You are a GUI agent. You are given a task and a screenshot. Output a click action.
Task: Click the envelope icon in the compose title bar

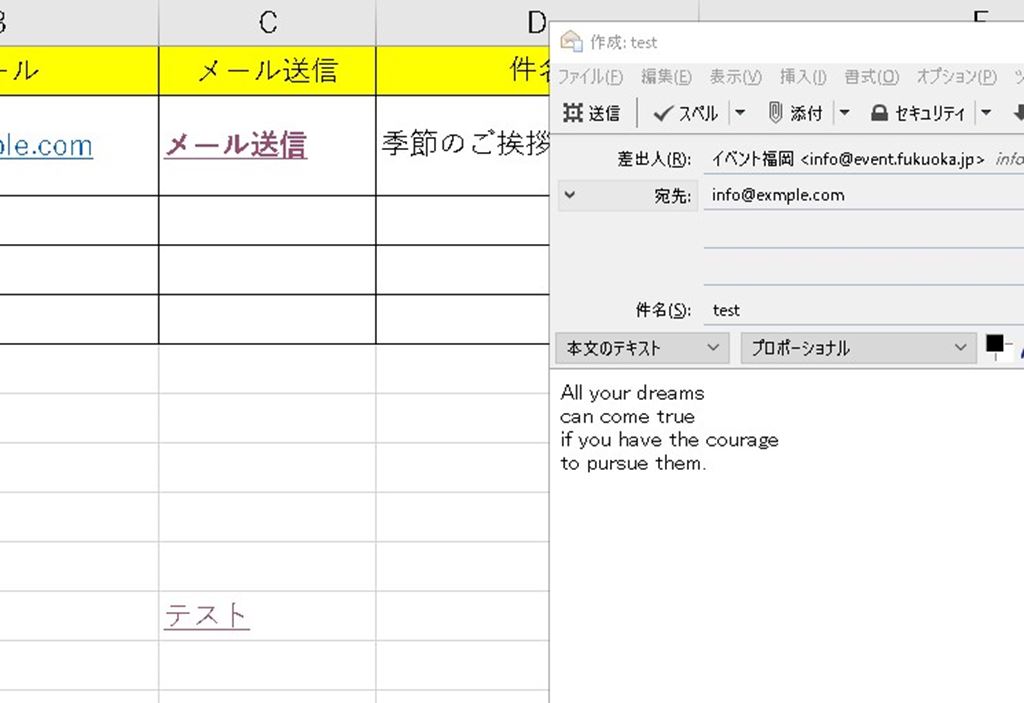(x=571, y=42)
